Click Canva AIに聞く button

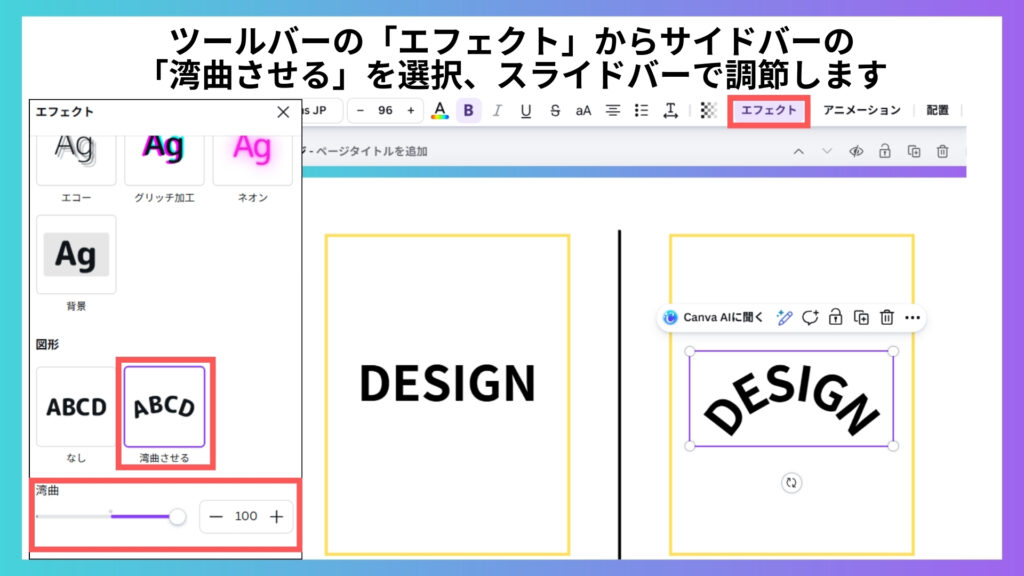pyautogui.click(x=713, y=317)
